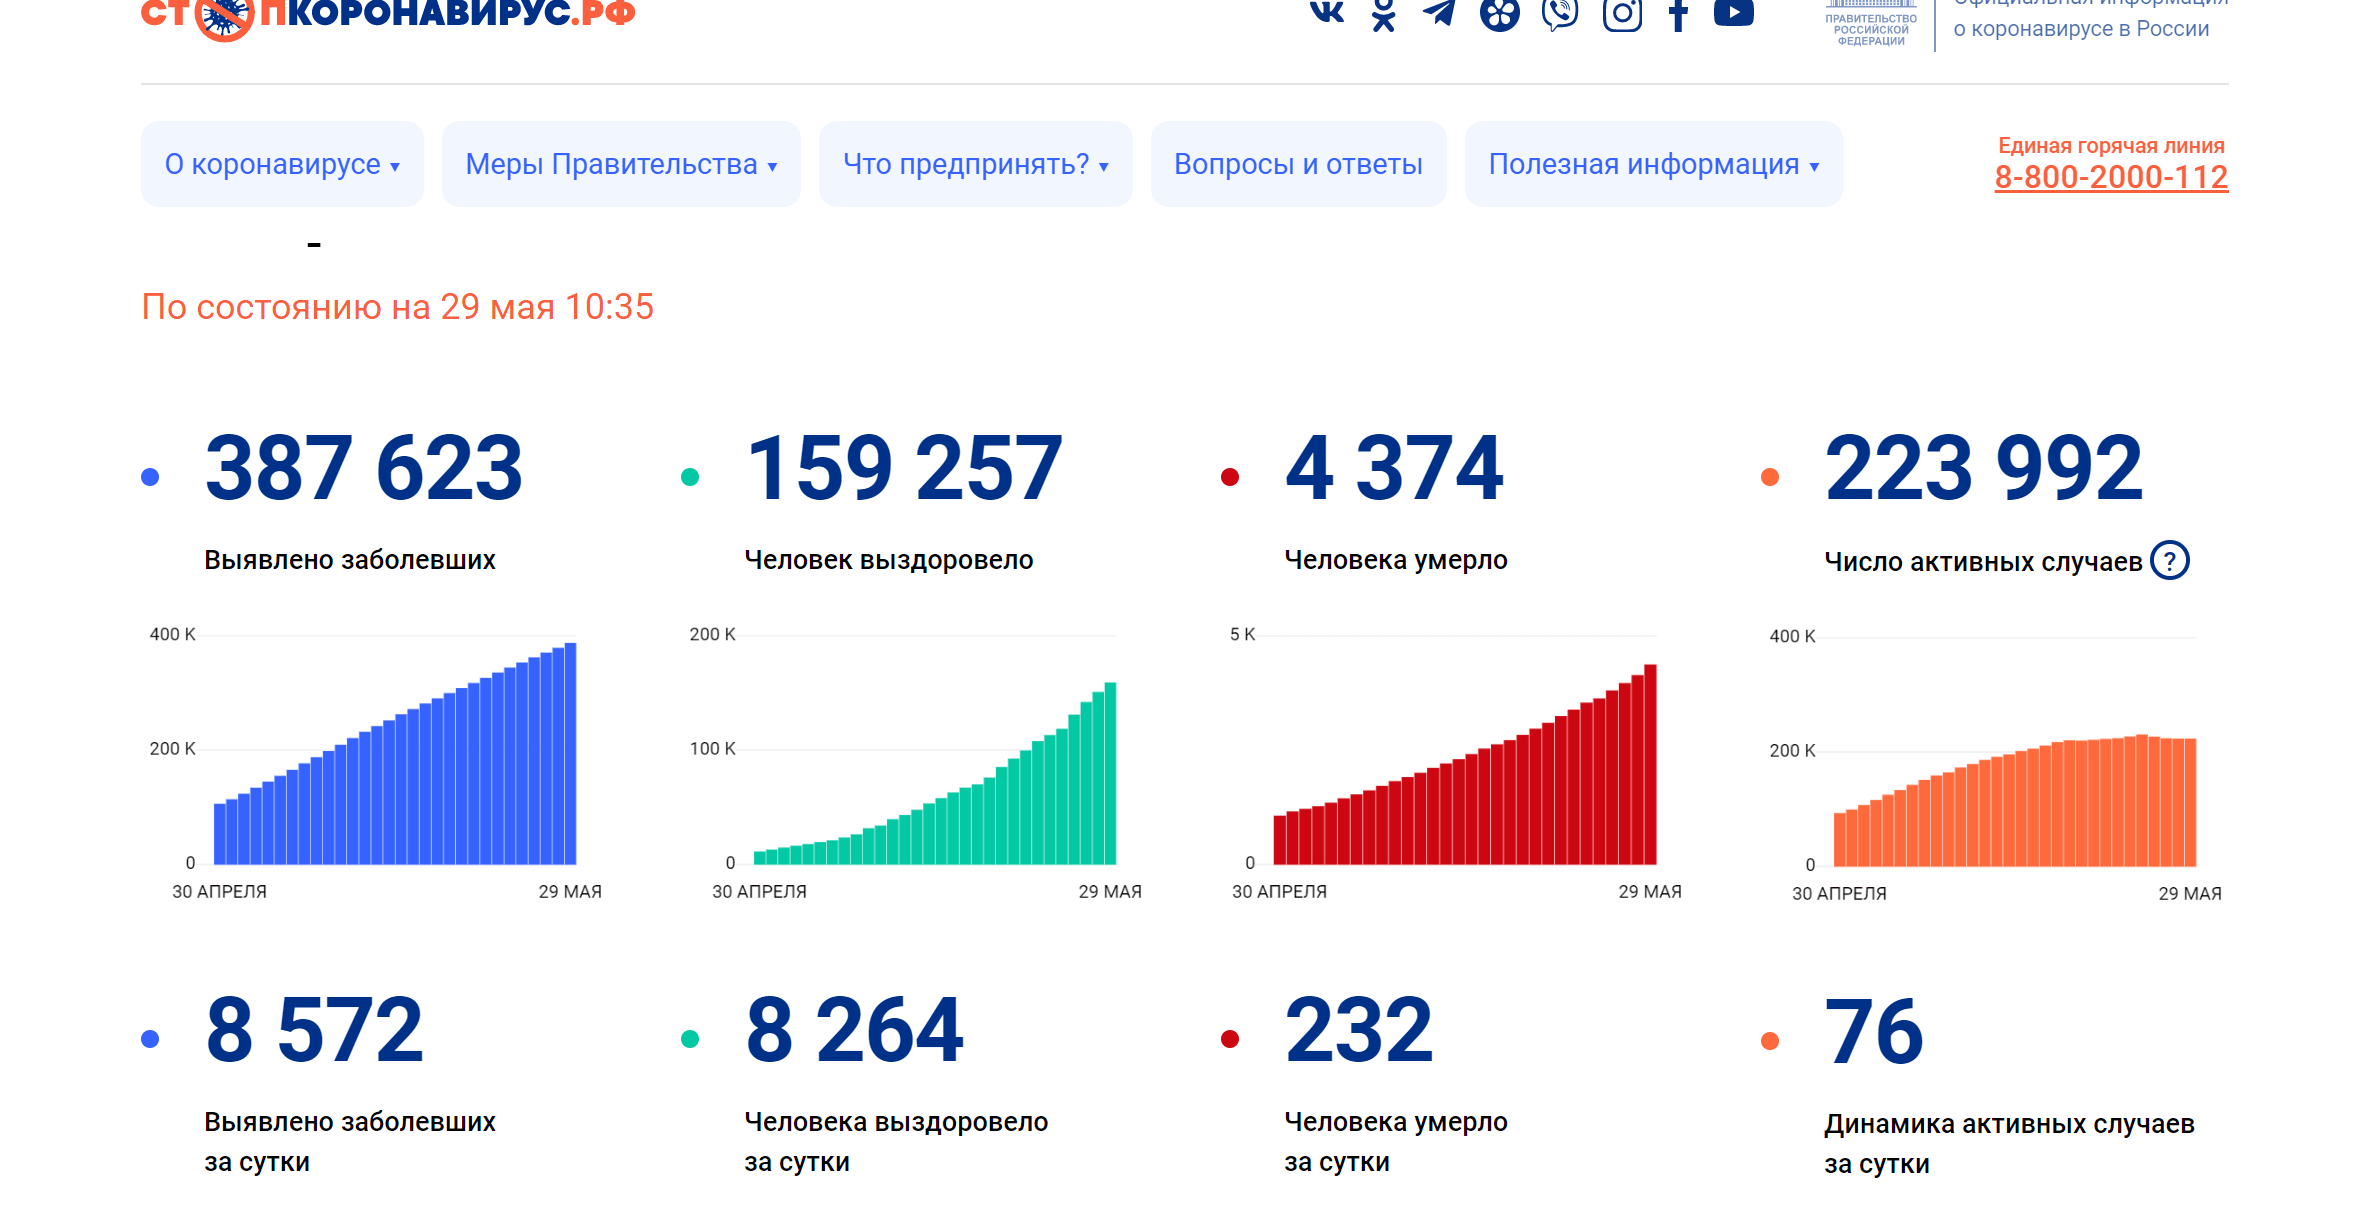This screenshot has height=1226, width=2366.
Task: Expand the О коронавирусе dropdown menu
Action: [x=282, y=164]
